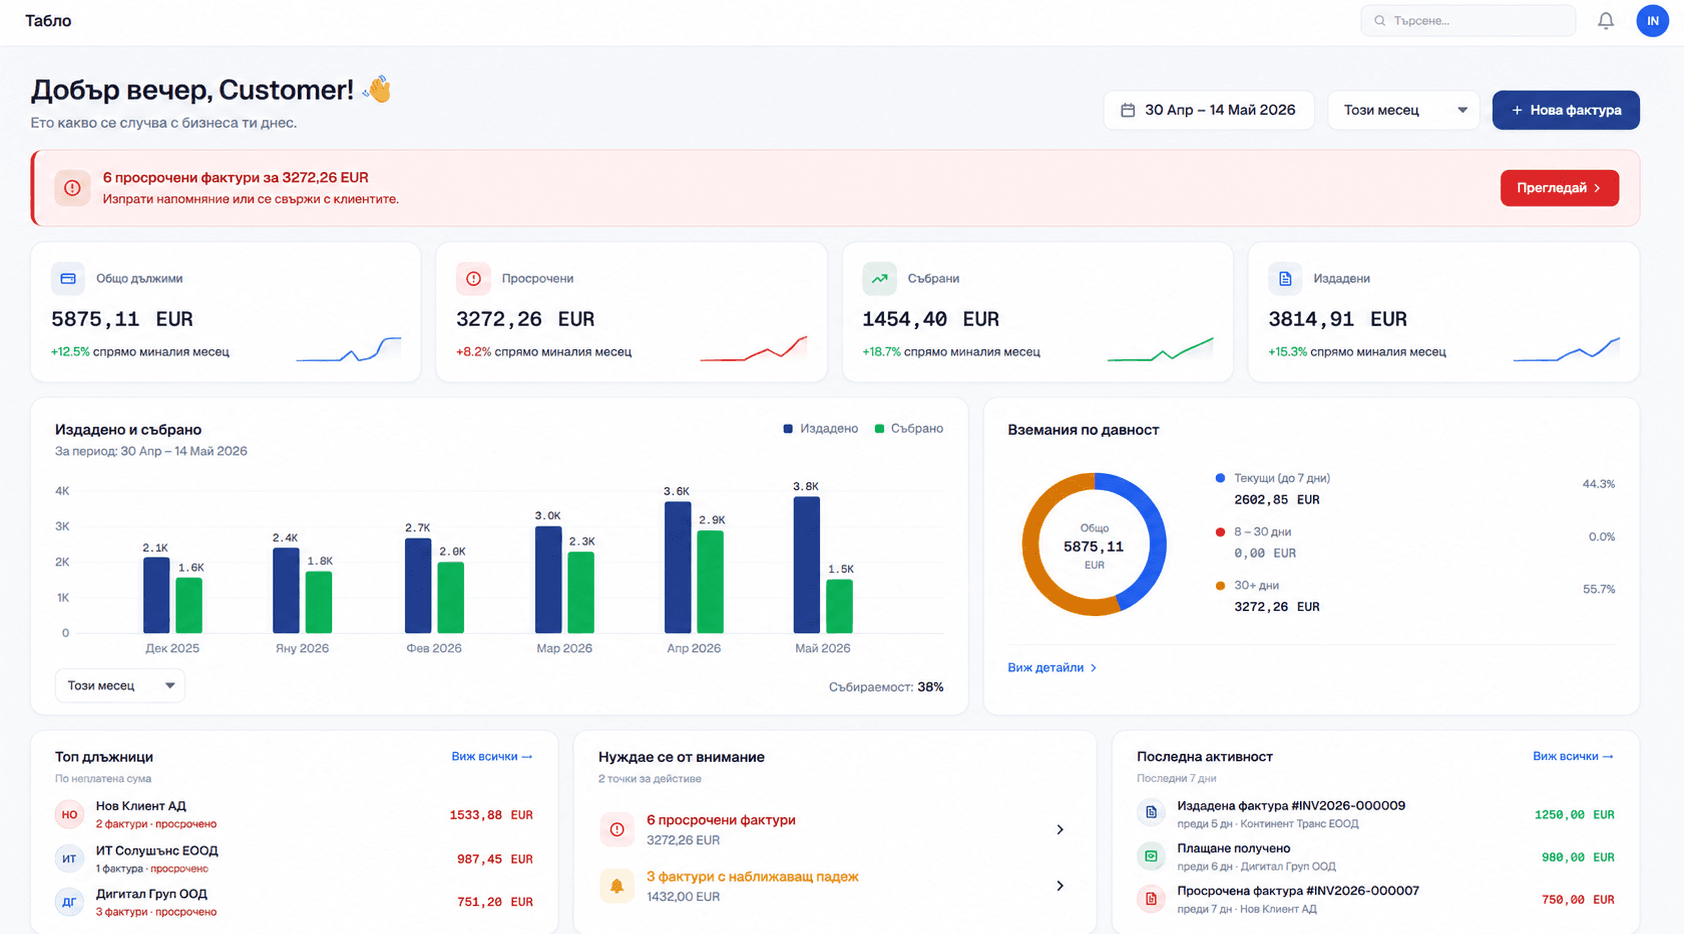The image size is (1684, 934).
Task: Click the ИТ avatar of ИТ Солушънс ЕООД
Action: [69, 858]
